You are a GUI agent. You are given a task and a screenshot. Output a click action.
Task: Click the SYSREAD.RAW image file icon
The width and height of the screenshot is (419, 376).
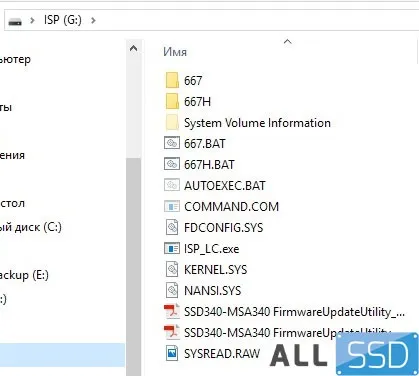click(172, 353)
